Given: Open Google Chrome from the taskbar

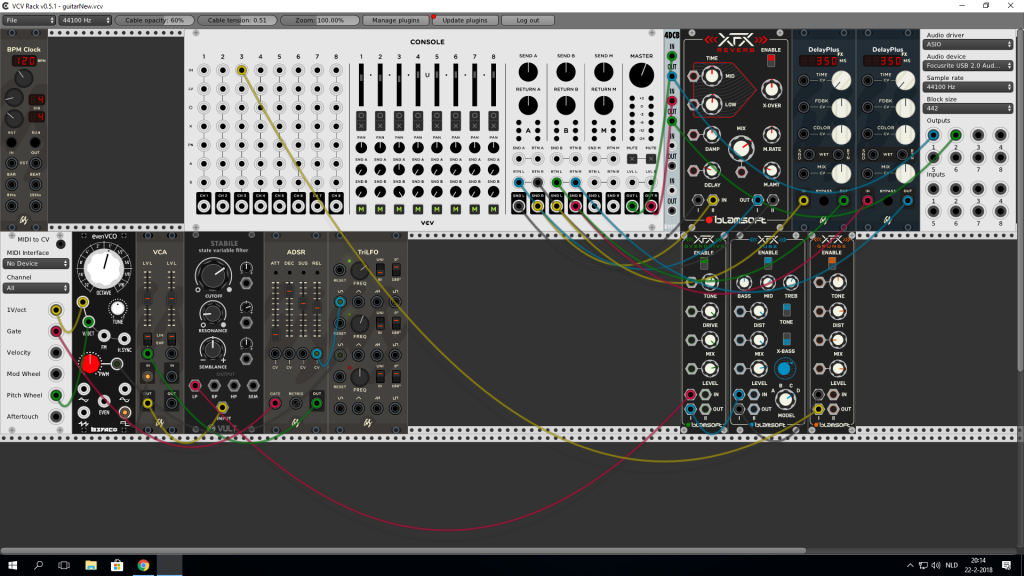Looking at the screenshot, I should coord(143,565).
